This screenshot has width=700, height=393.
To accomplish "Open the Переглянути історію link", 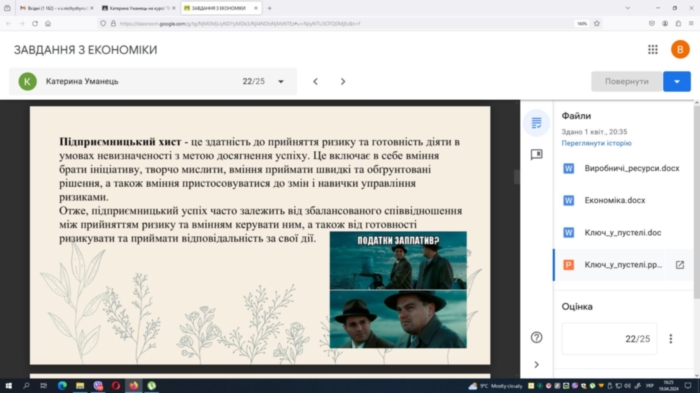I will [x=596, y=143].
